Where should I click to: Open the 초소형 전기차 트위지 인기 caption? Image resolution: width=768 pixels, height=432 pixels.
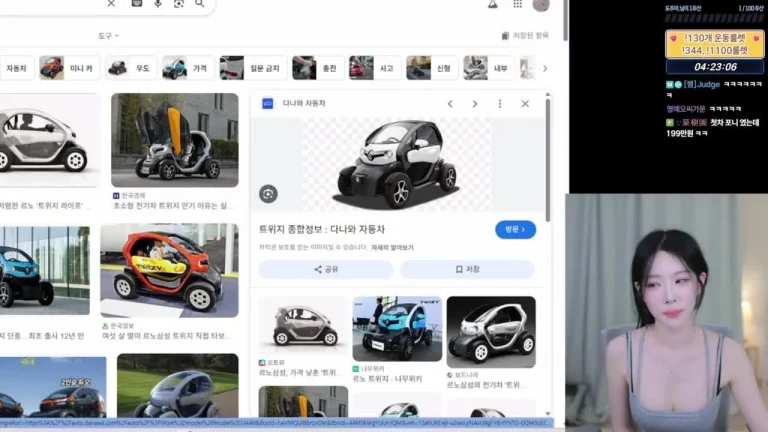point(170,206)
